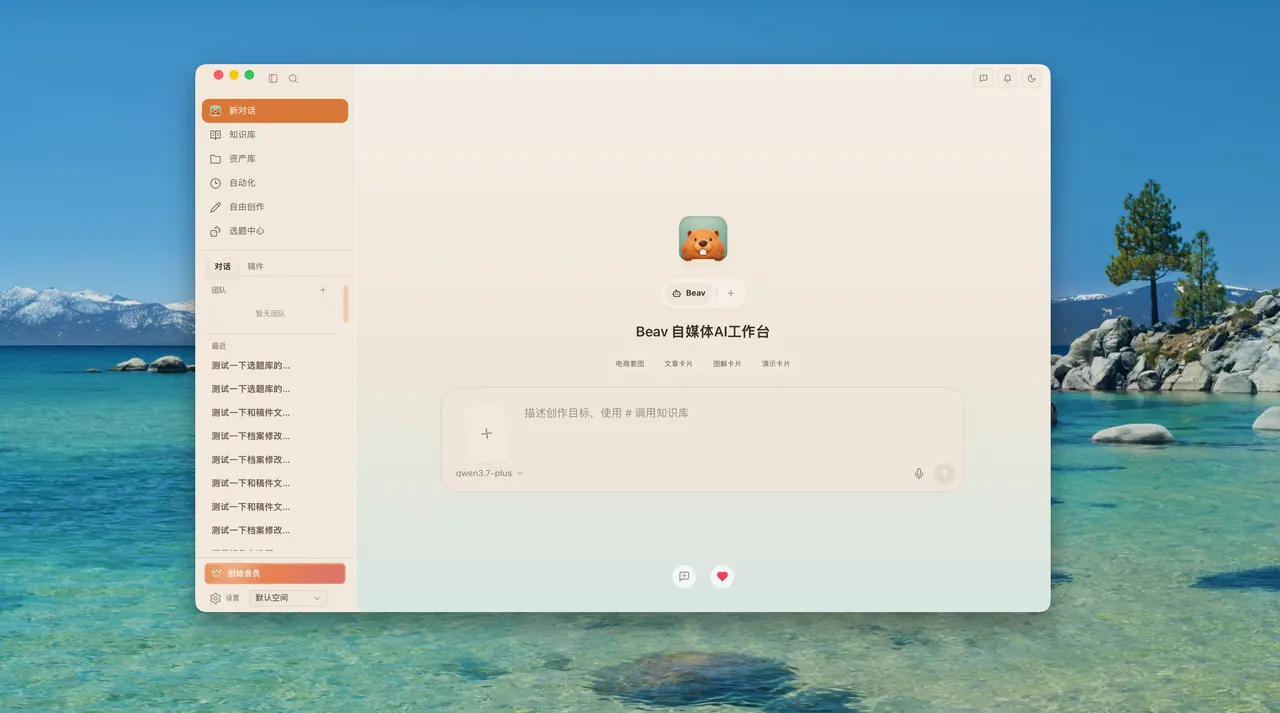
Task: Go to the 资产库 assets library
Action: pos(275,159)
